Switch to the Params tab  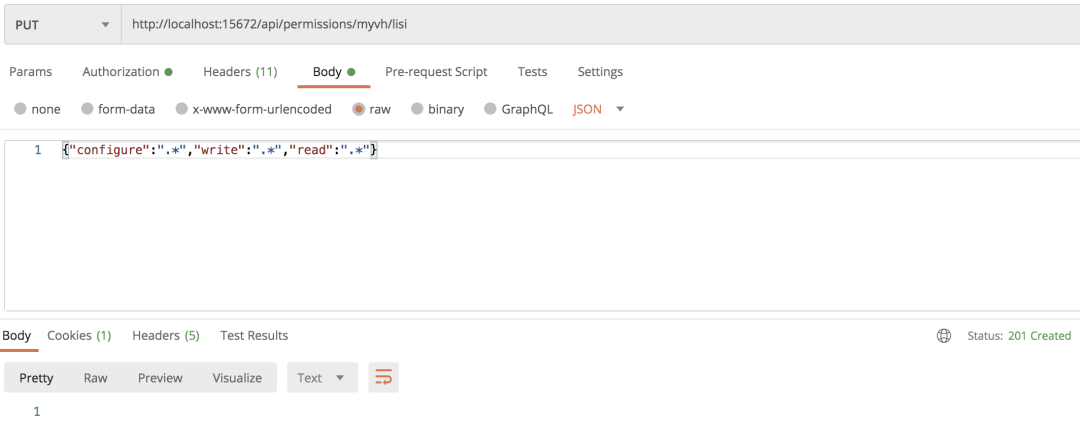[30, 72]
